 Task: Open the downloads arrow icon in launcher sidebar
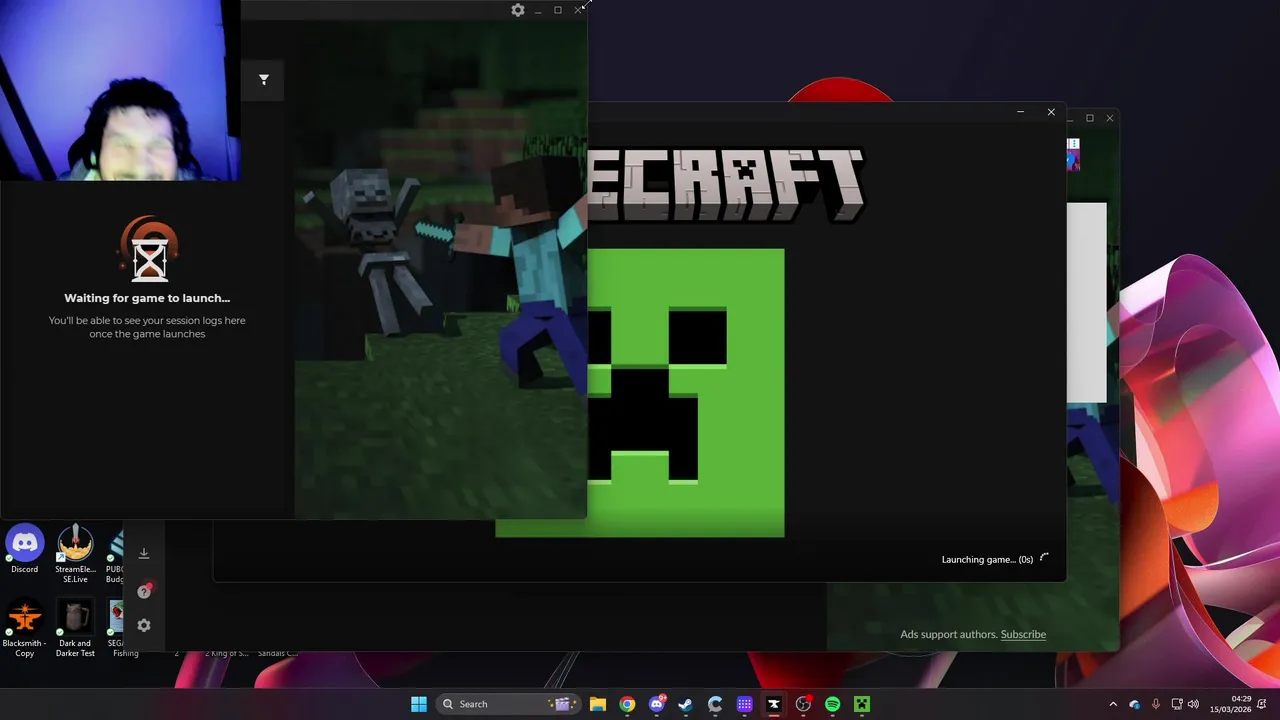144,553
